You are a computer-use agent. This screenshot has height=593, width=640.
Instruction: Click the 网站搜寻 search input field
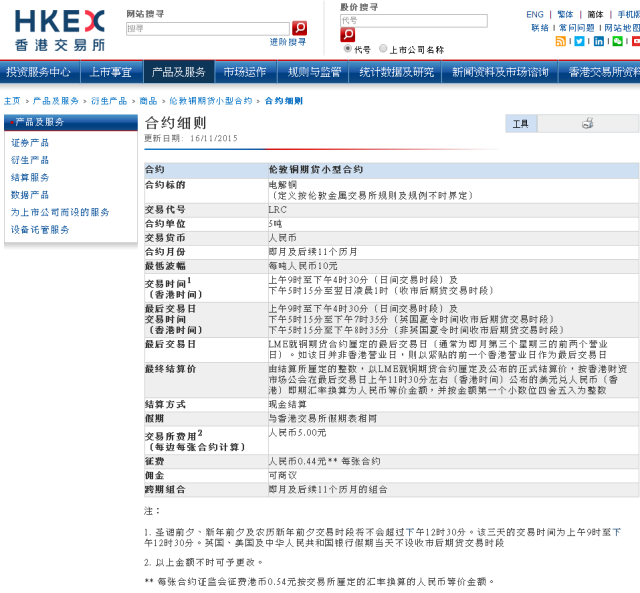[208, 29]
